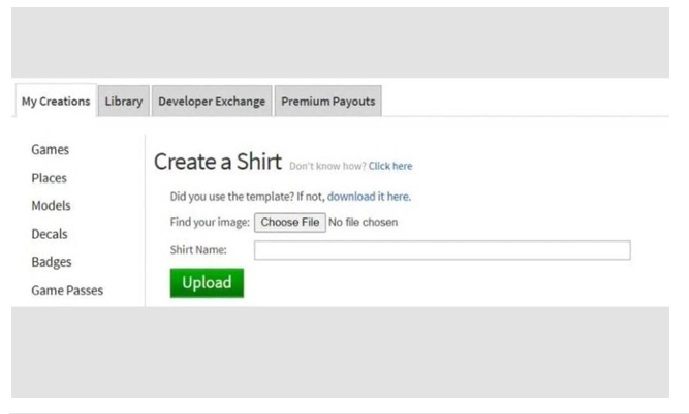The width and height of the screenshot is (689, 414).
Task: Select Badges from the sidebar
Action: point(51,262)
